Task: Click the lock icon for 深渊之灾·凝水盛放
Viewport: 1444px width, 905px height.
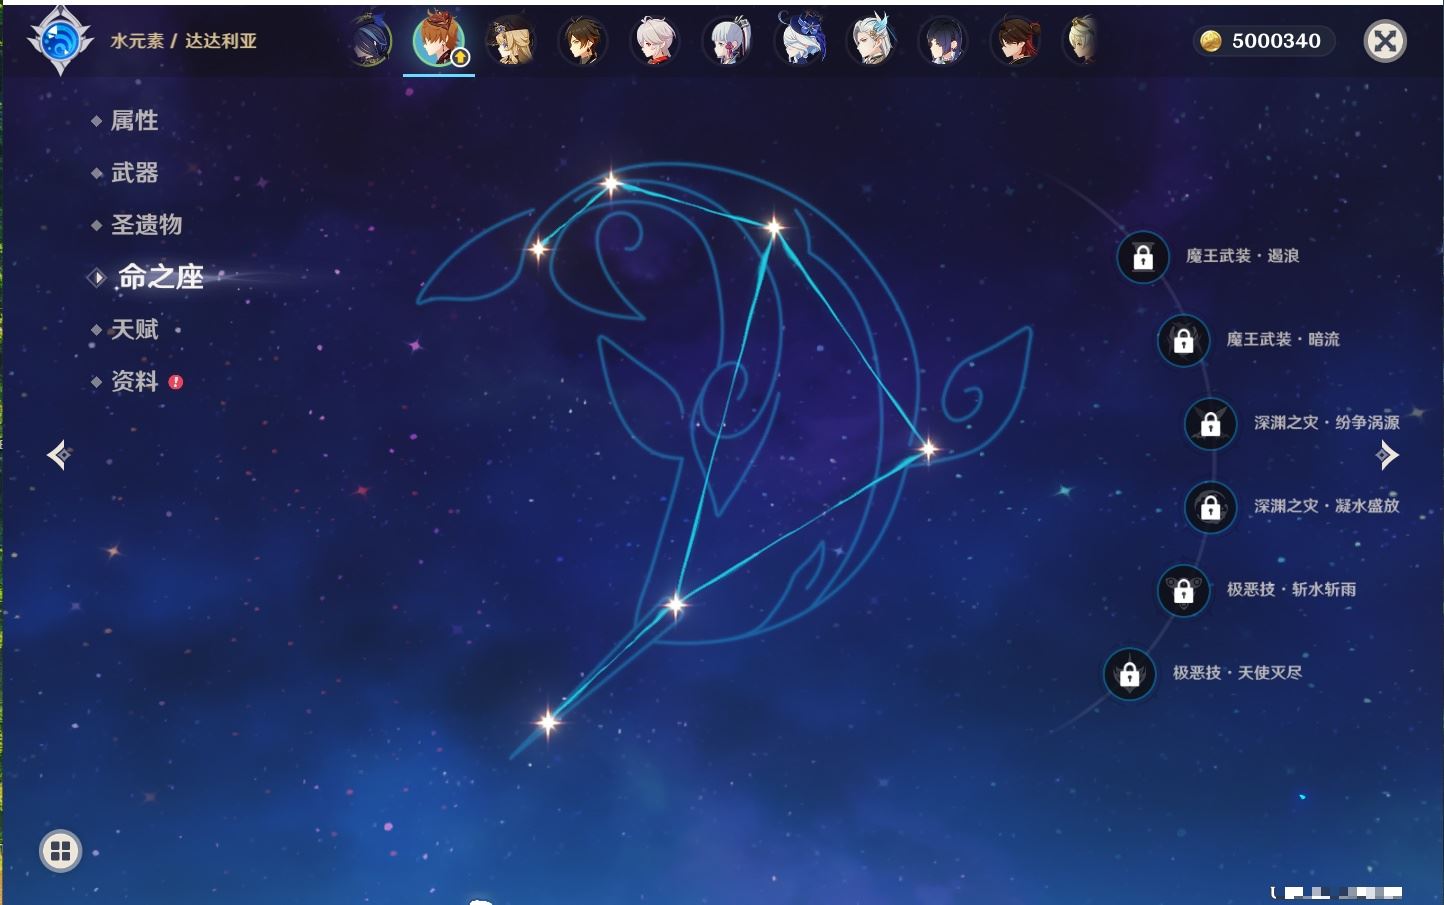Action: [1210, 506]
